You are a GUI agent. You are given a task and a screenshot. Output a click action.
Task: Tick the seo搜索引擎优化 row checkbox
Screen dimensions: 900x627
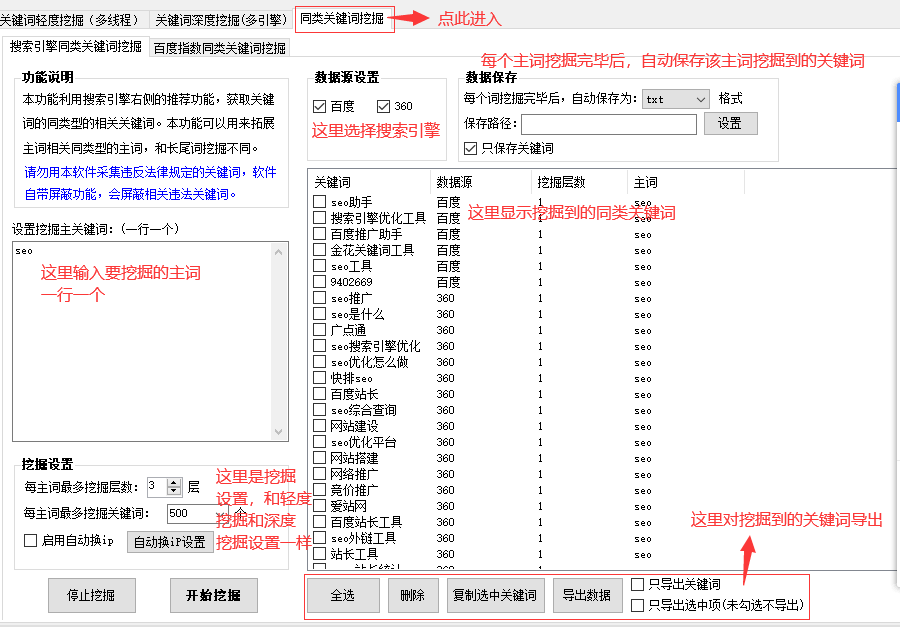(x=320, y=346)
